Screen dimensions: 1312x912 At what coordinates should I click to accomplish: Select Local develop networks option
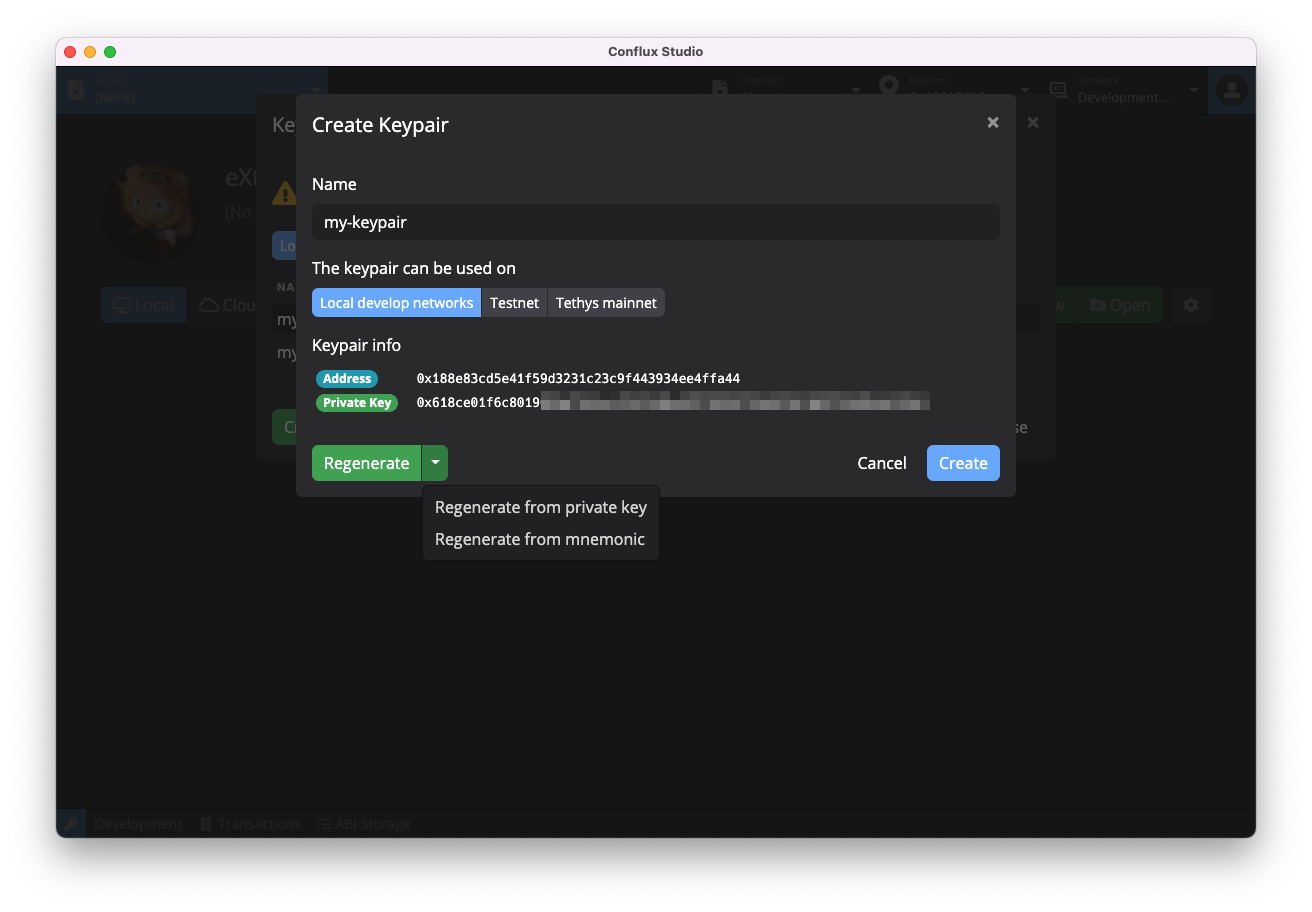tap(397, 303)
